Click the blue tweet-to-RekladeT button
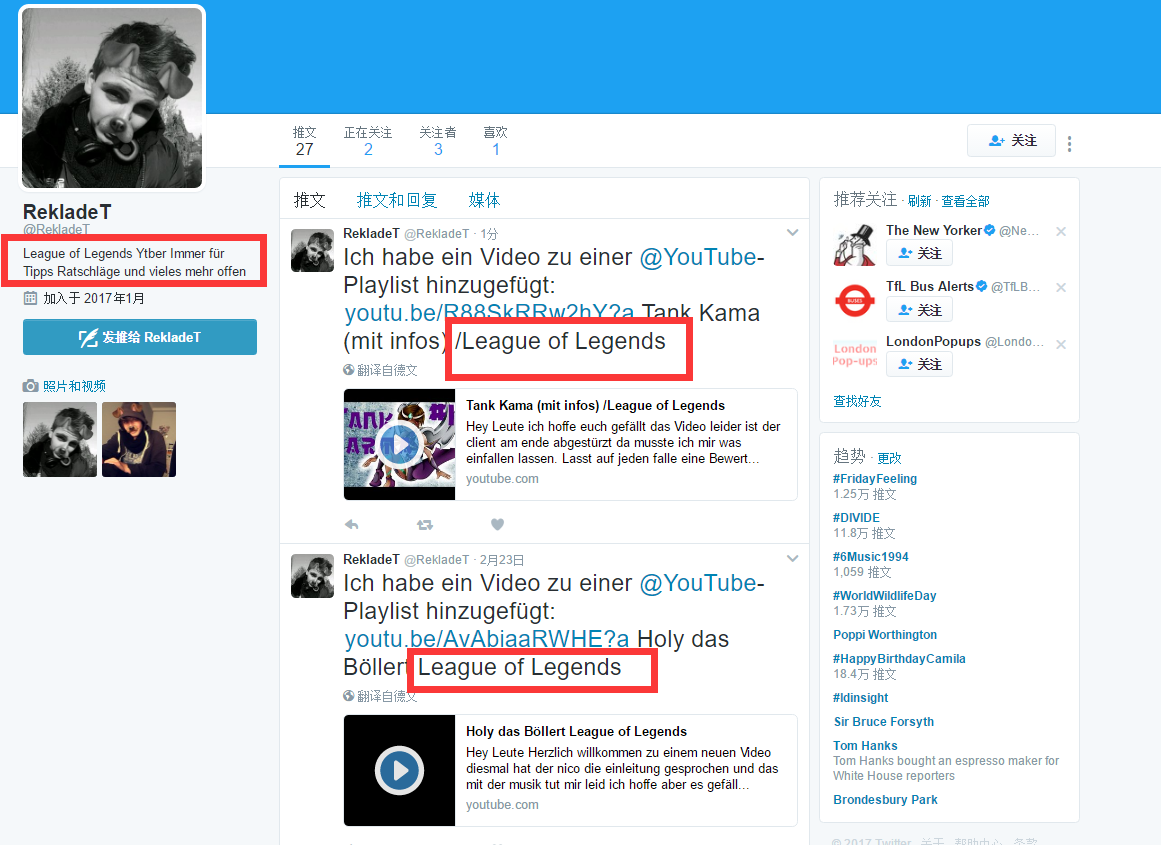1161x845 pixels. 140,337
